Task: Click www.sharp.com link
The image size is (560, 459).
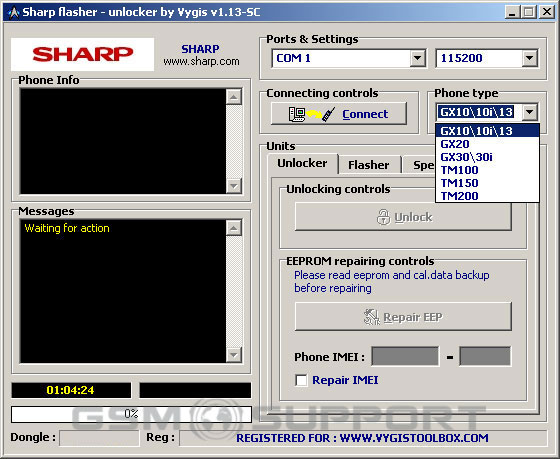Action: click(201, 61)
